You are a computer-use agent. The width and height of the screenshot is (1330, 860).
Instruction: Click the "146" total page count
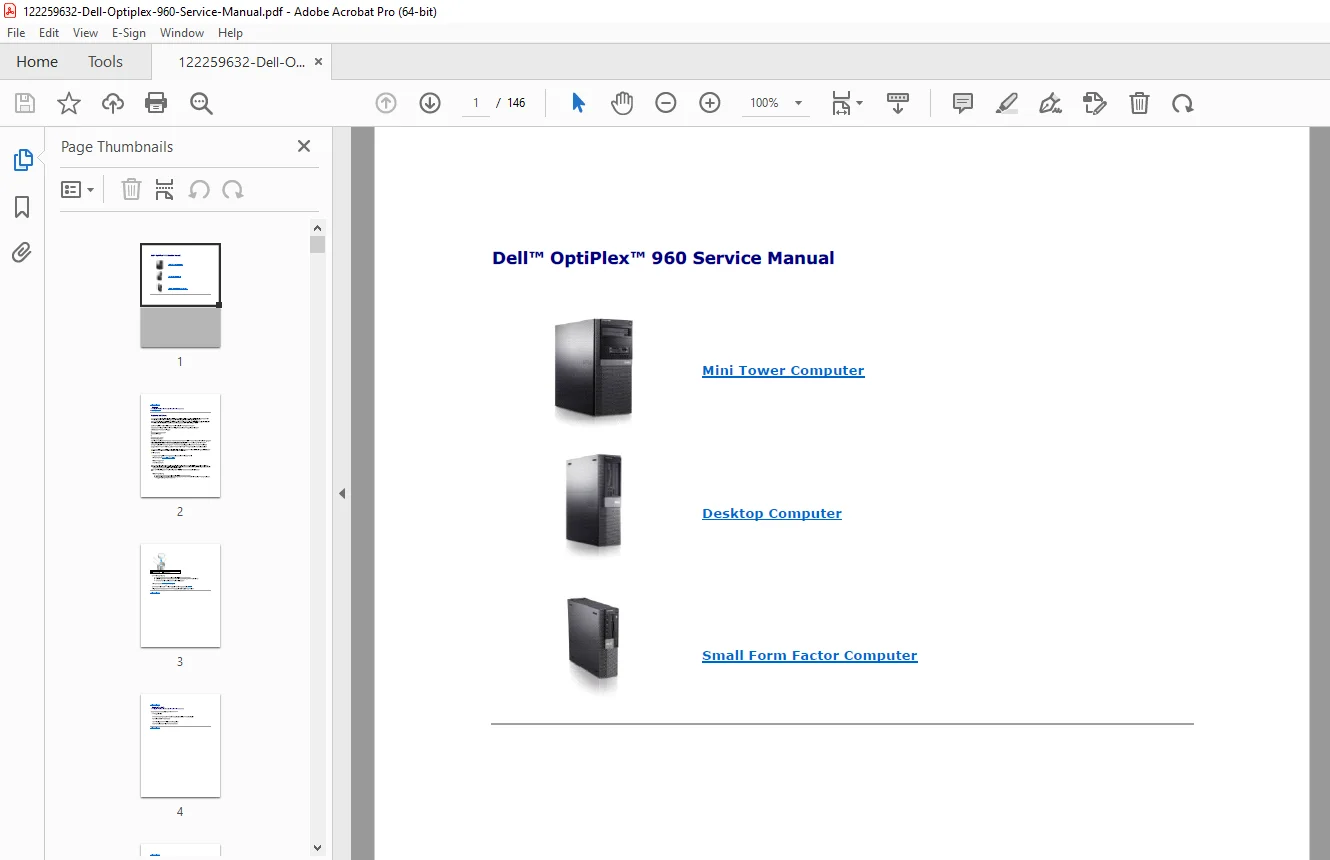(x=516, y=103)
